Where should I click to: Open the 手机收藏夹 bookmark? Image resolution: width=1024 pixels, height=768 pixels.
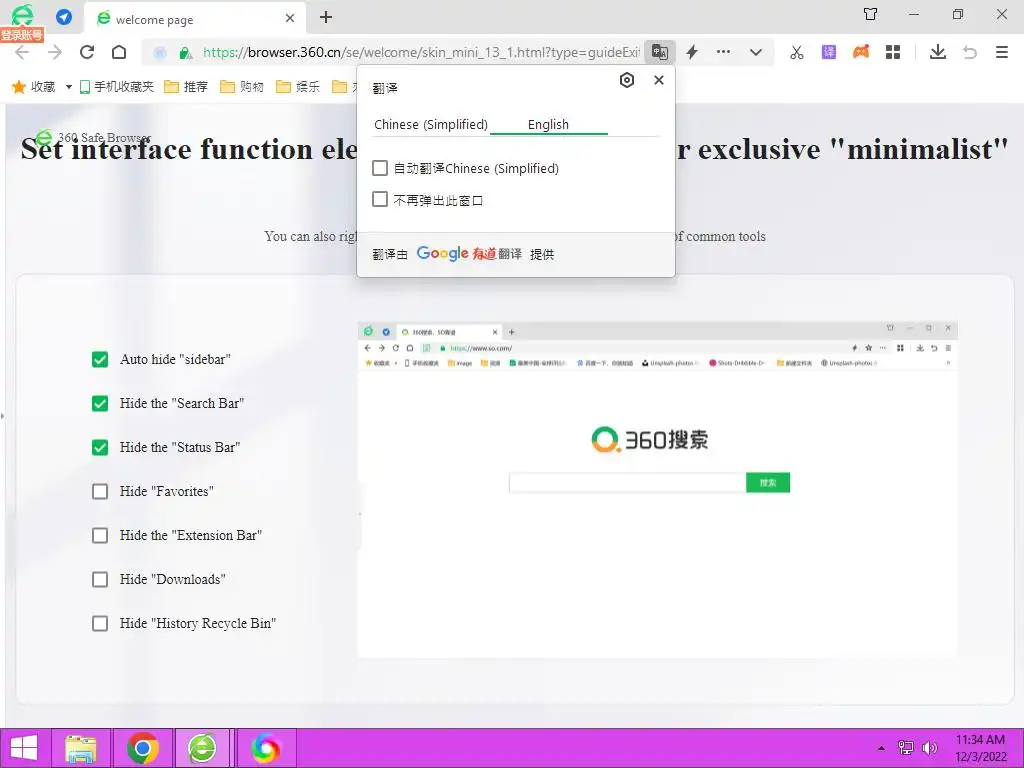[116, 86]
